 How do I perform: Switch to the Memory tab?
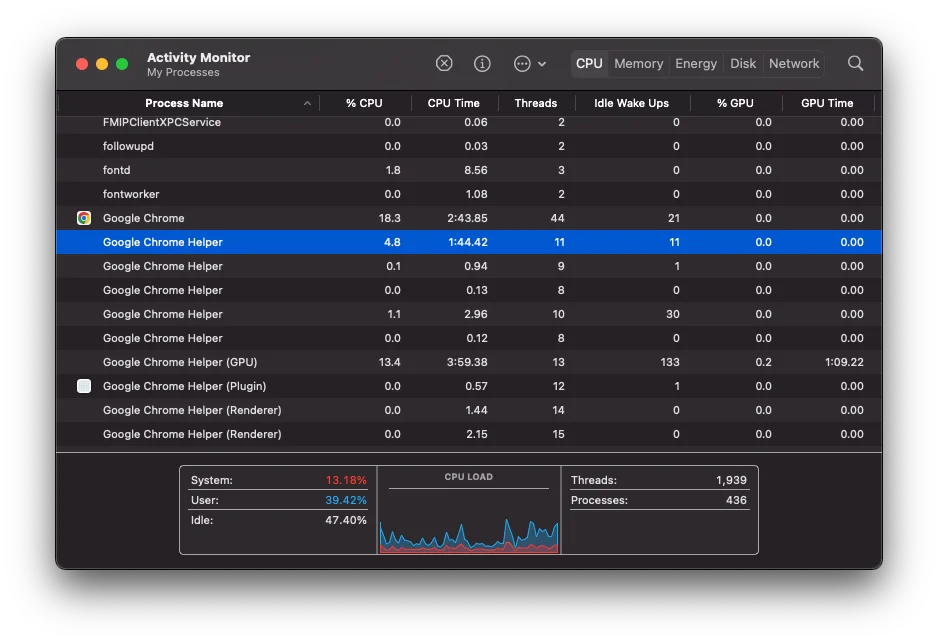tap(638, 63)
